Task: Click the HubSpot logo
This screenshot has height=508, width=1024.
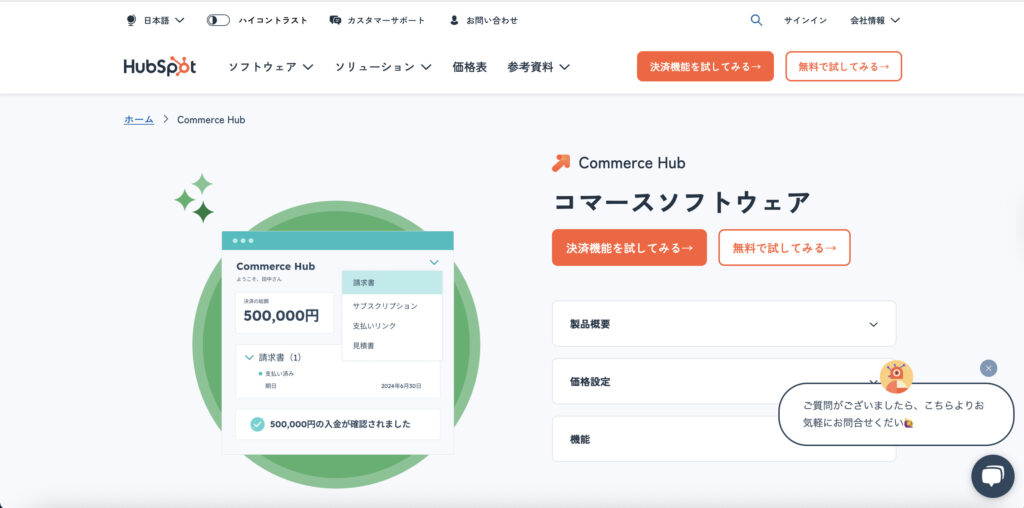Action: [160, 67]
